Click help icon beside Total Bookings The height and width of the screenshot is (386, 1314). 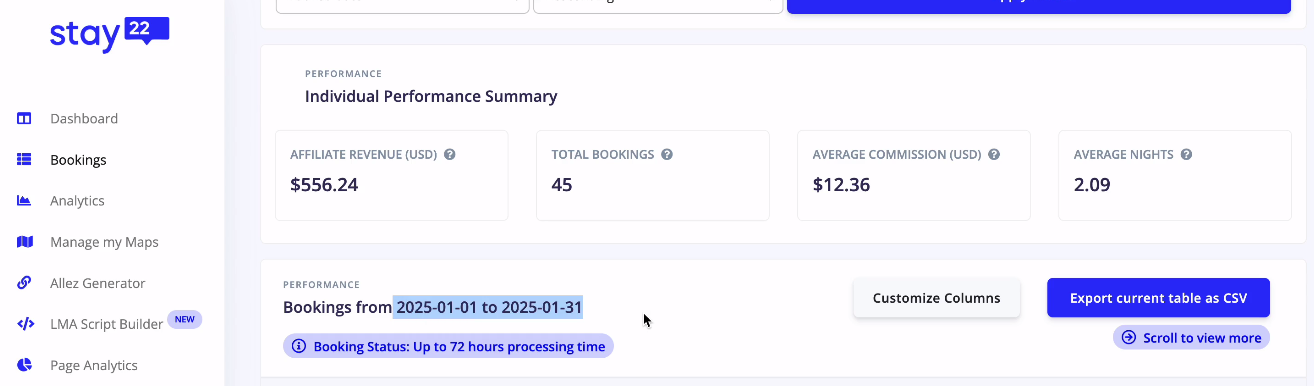click(667, 155)
